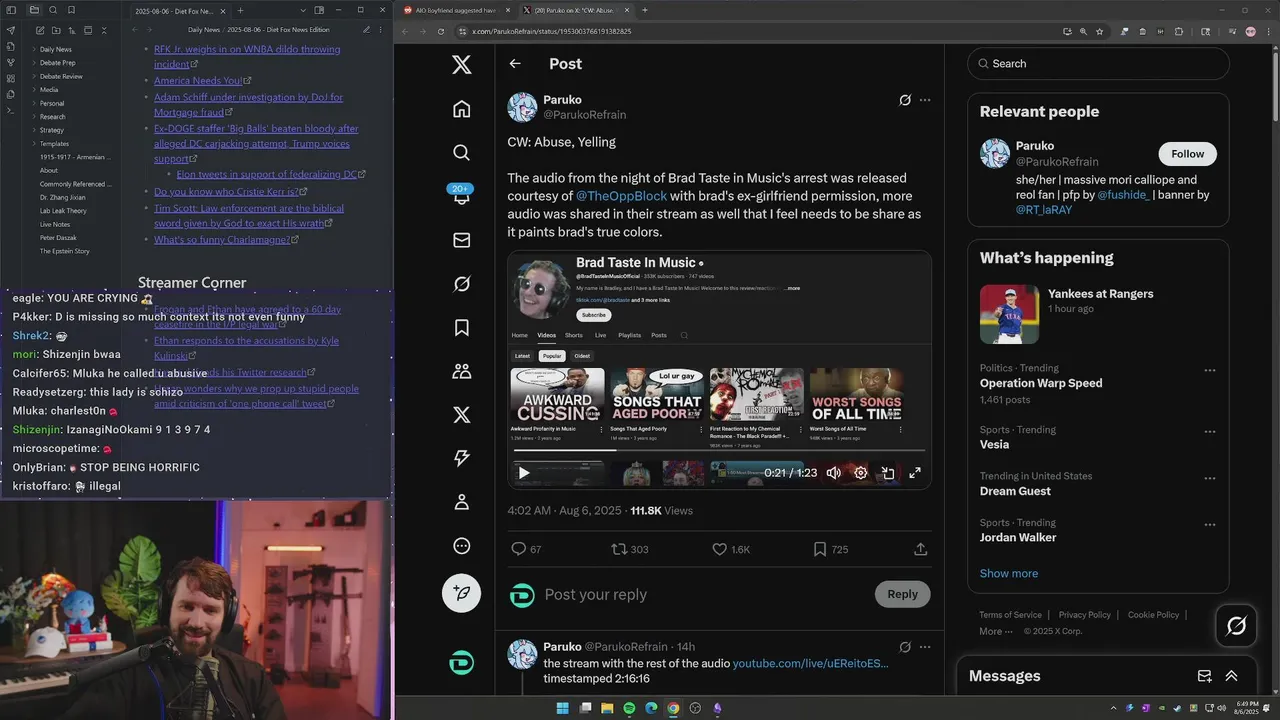Image resolution: width=1280 pixels, height=720 pixels.
Task: Switch to AIO Boyfriend browser tab
Action: pyautogui.click(x=456, y=10)
